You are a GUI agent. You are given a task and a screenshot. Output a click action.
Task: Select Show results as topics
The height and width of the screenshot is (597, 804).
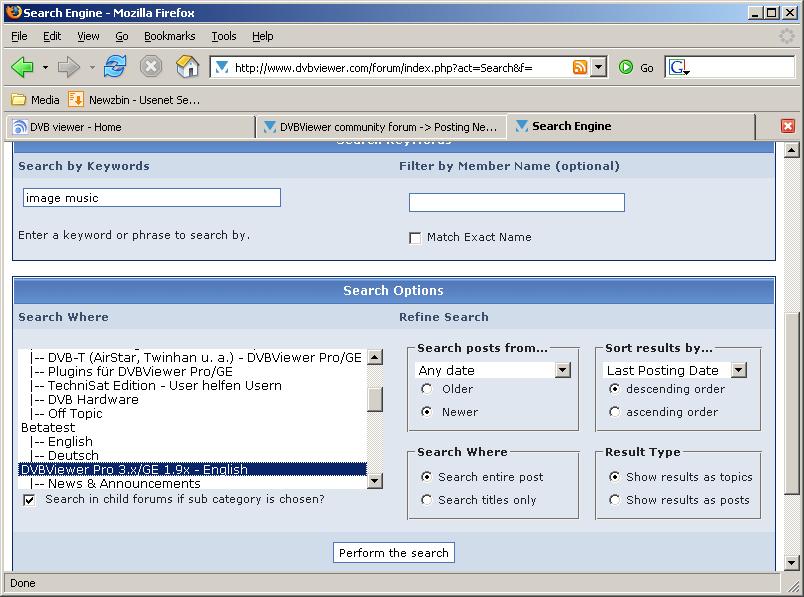pos(614,476)
